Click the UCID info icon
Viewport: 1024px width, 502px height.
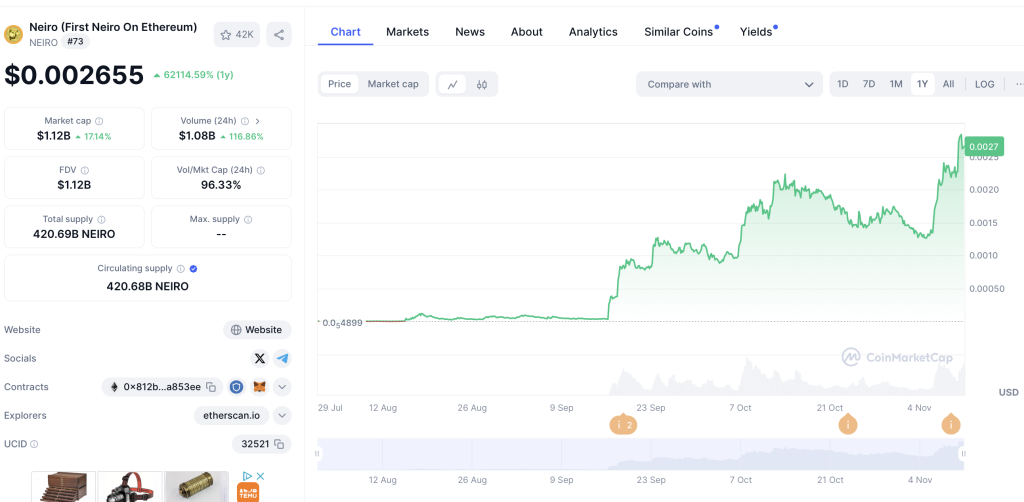pyautogui.click(x=34, y=445)
